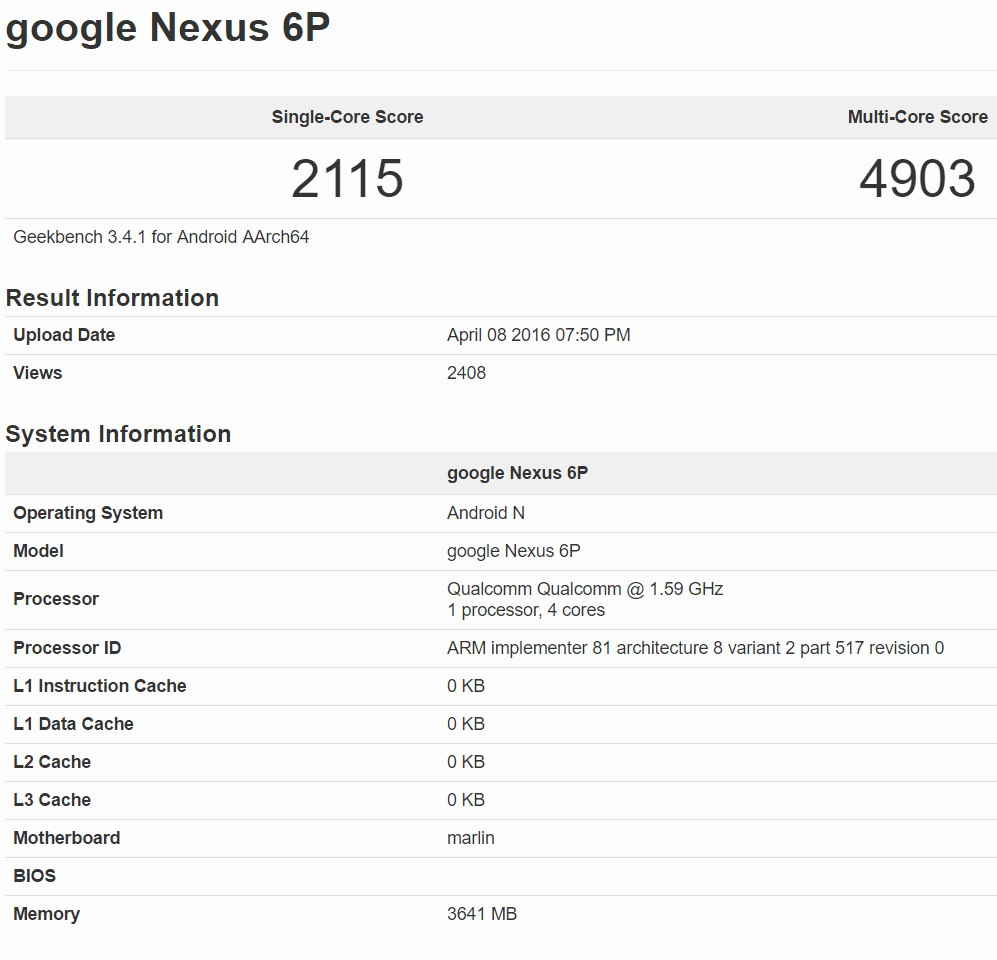
Task: Select the L1 Instruction Cache label
Action: [x=100, y=686]
